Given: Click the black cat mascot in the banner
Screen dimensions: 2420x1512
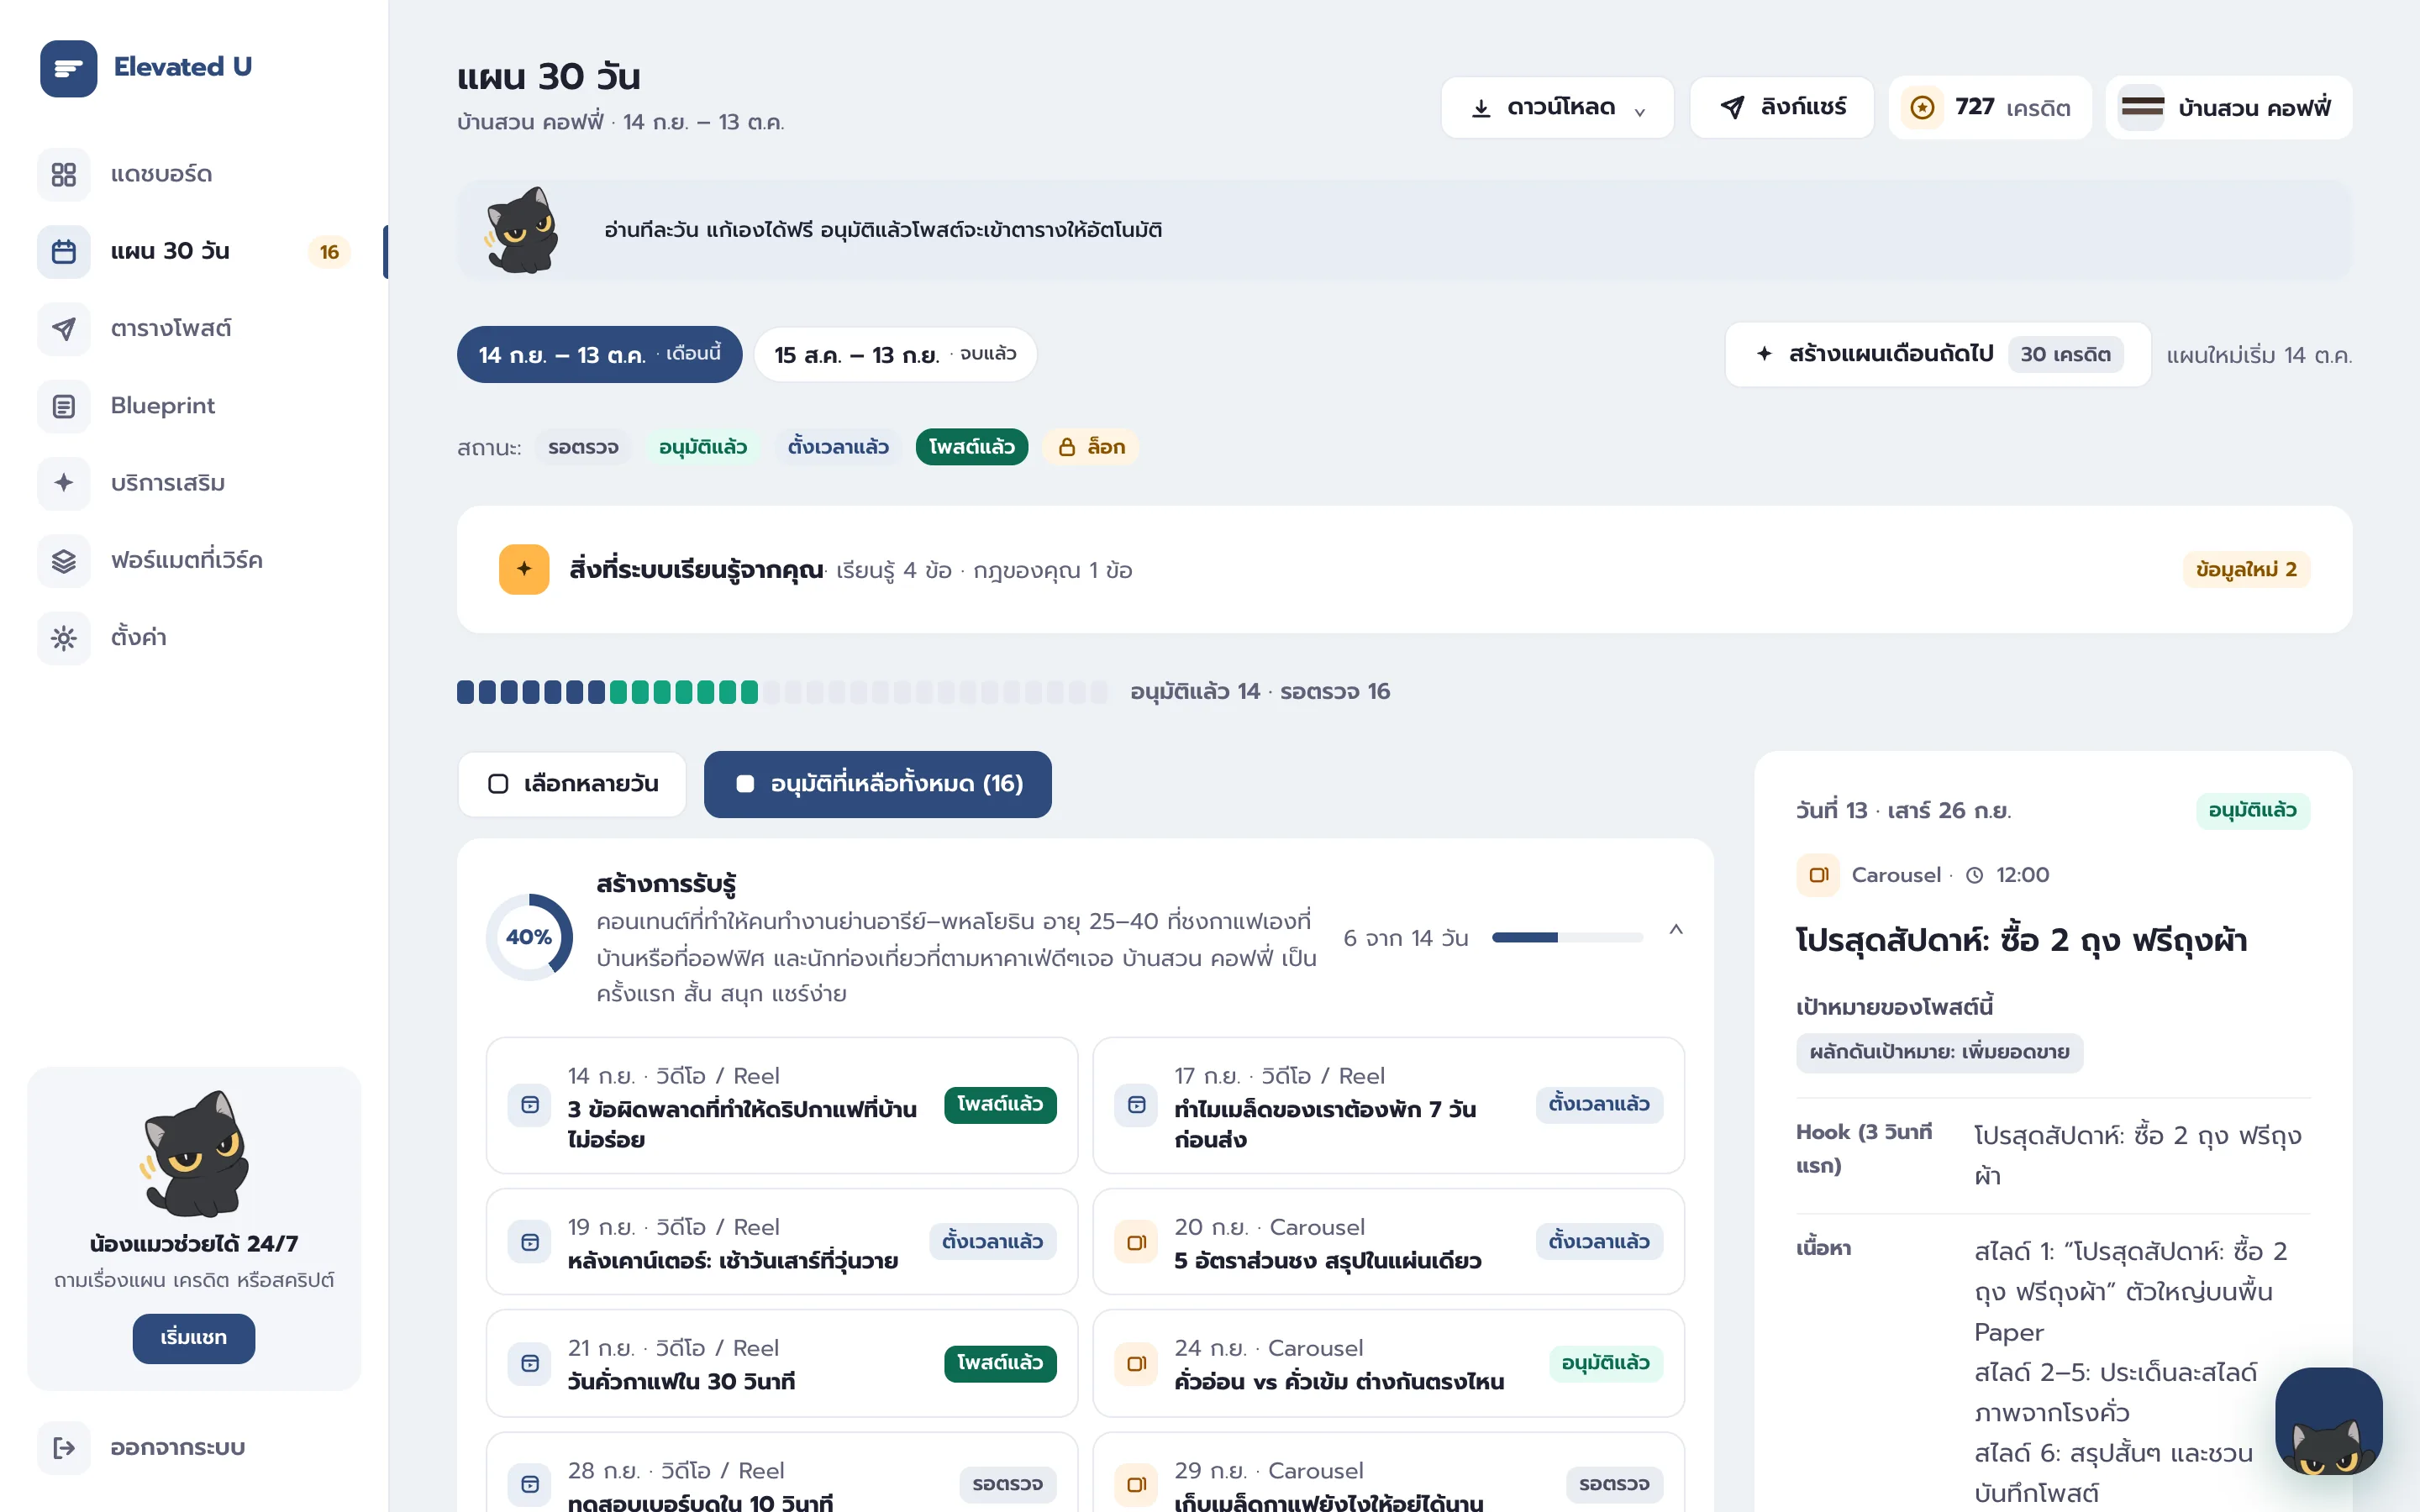Looking at the screenshot, I should pos(521,230).
